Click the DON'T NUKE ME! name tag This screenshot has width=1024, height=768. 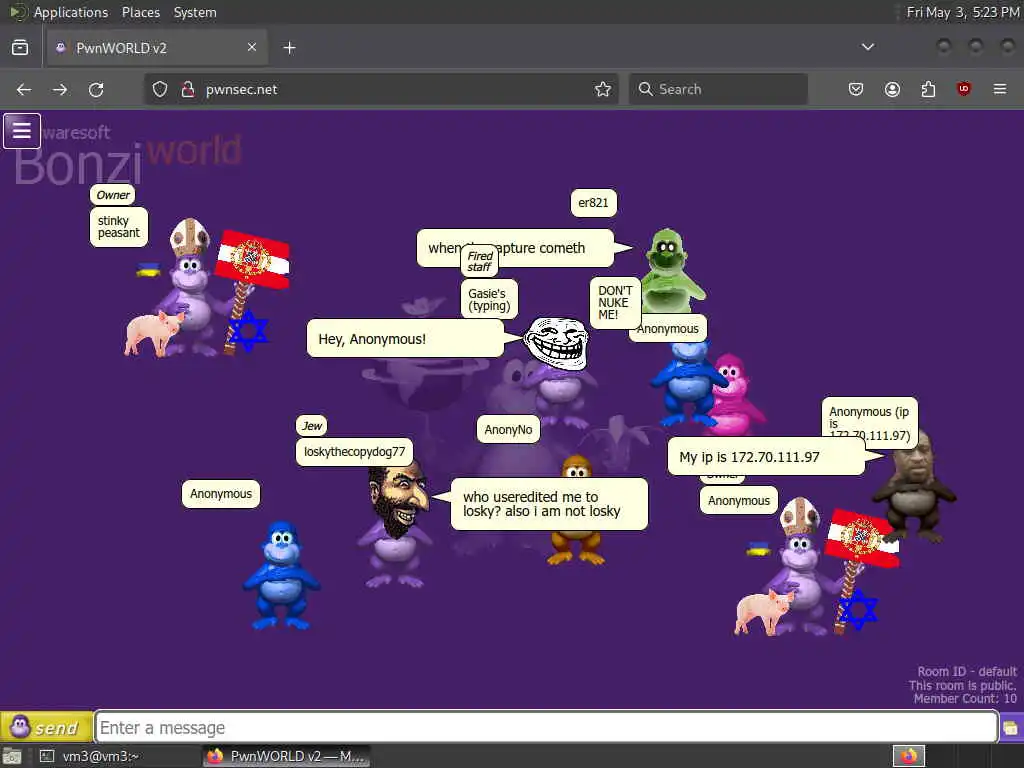(x=615, y=302)
